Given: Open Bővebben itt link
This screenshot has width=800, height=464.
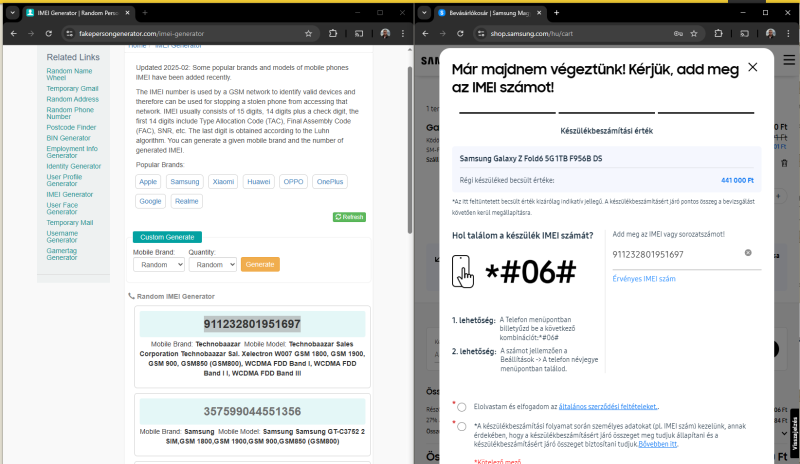Looking at the screenshot, I should 658,444.
